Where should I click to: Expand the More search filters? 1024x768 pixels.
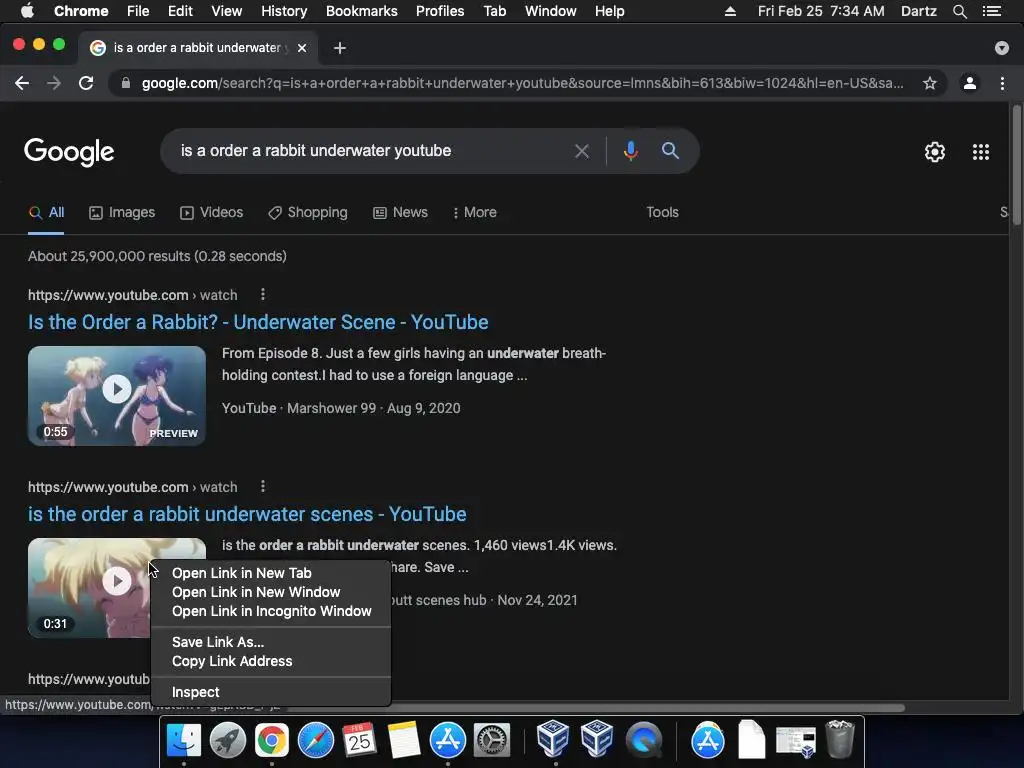click(475, 212)
